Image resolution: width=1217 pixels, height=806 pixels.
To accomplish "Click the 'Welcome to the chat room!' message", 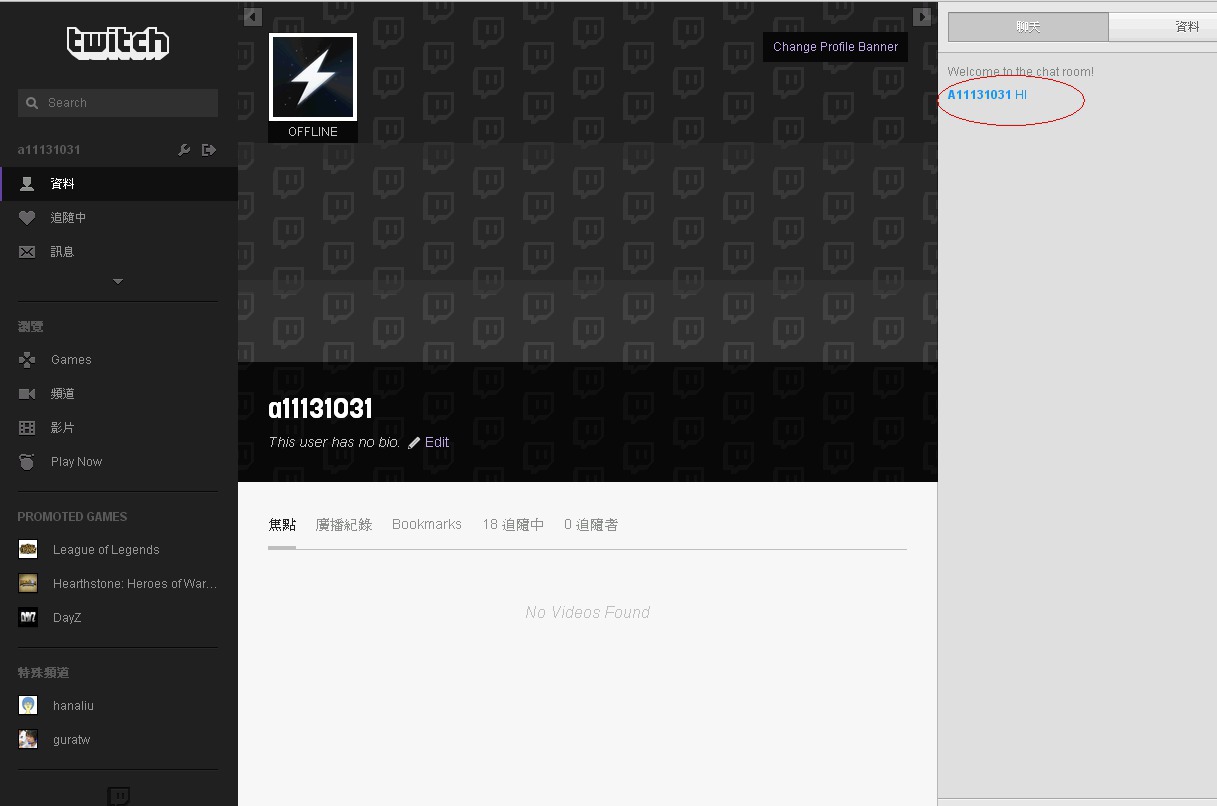I will tap(1020, 72).
